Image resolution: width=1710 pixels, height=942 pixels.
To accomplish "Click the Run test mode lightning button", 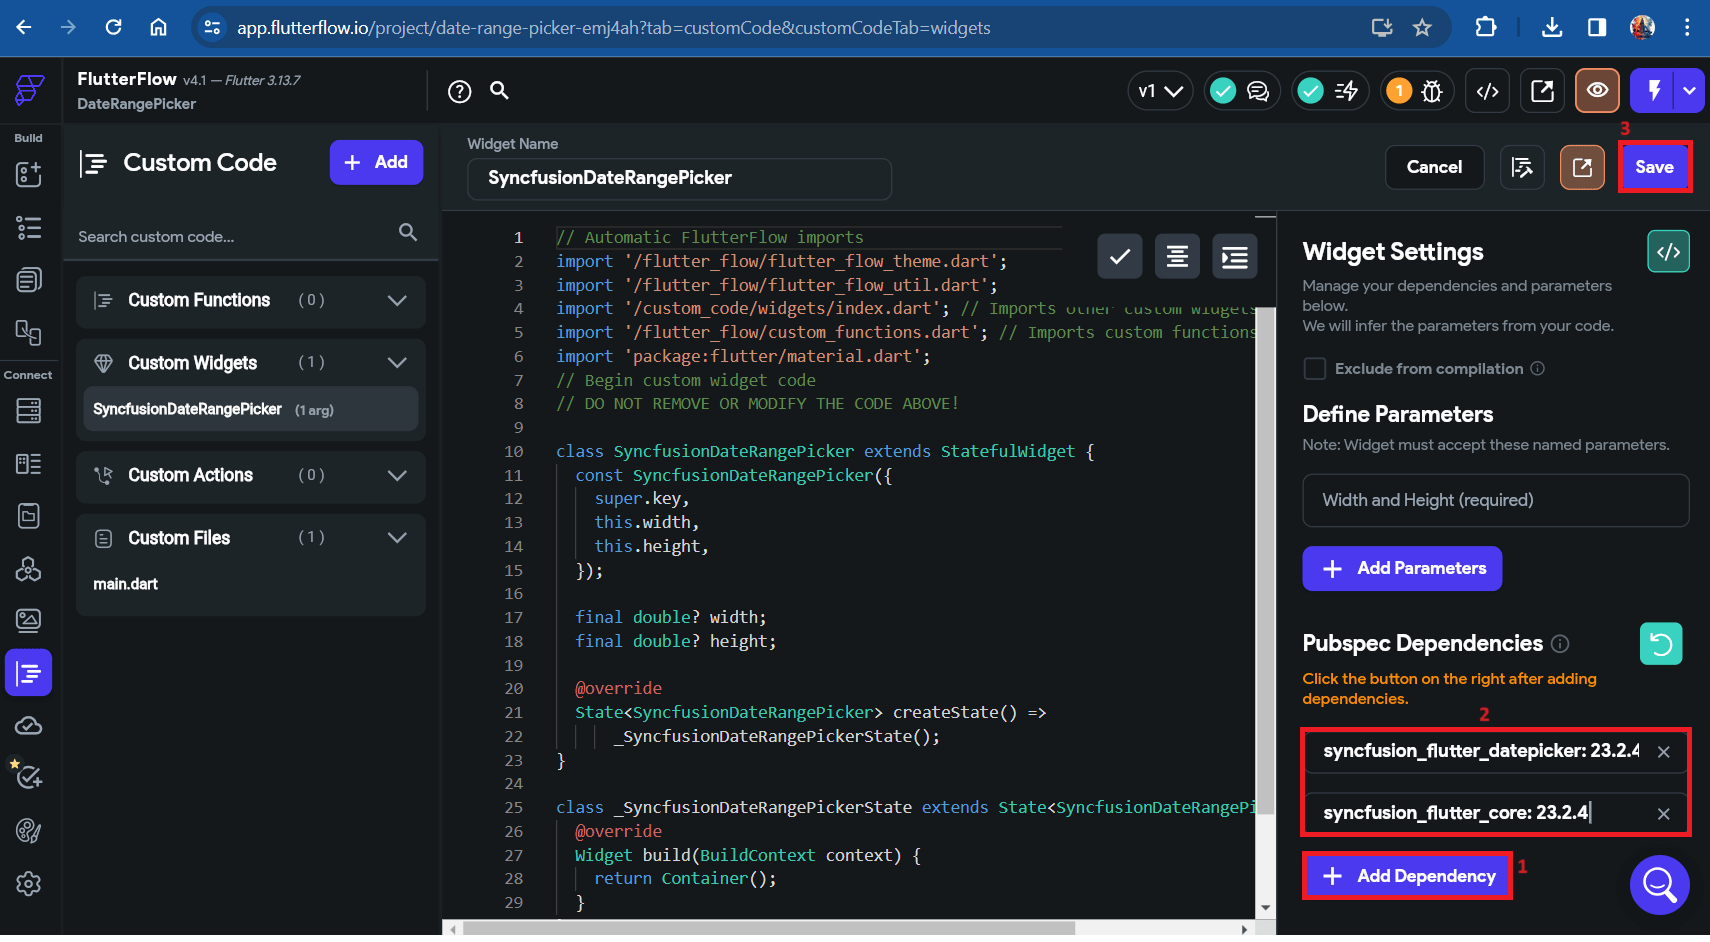I will coord(1654,91).
